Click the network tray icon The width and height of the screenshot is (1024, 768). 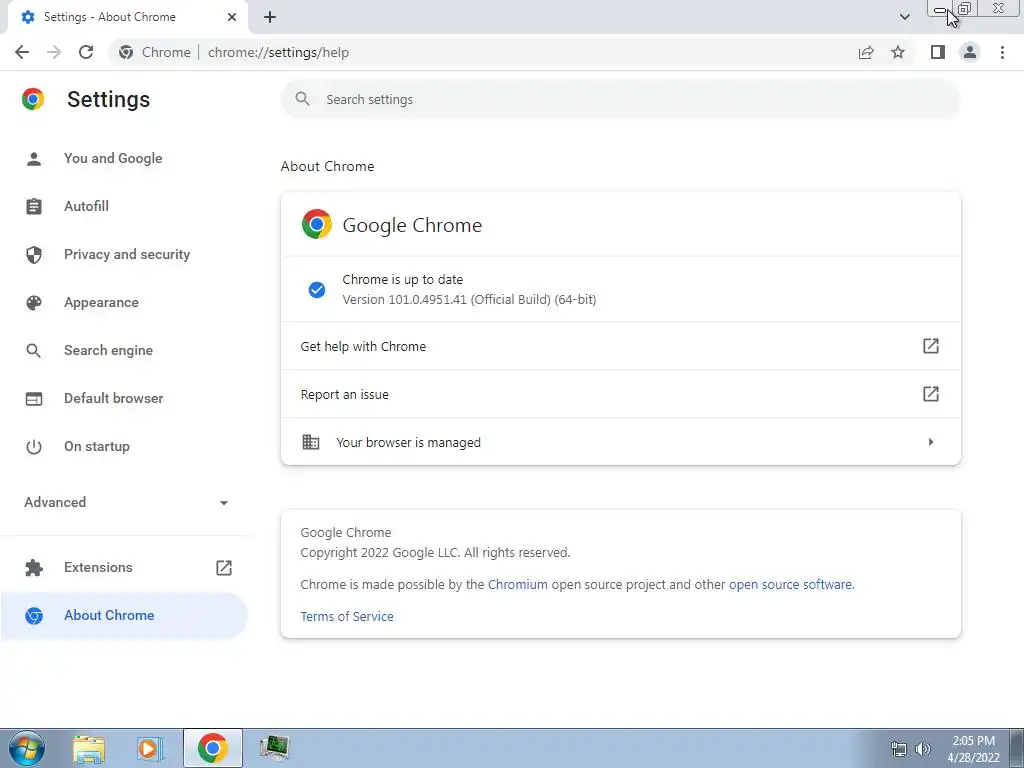click(x=899, y=749)
